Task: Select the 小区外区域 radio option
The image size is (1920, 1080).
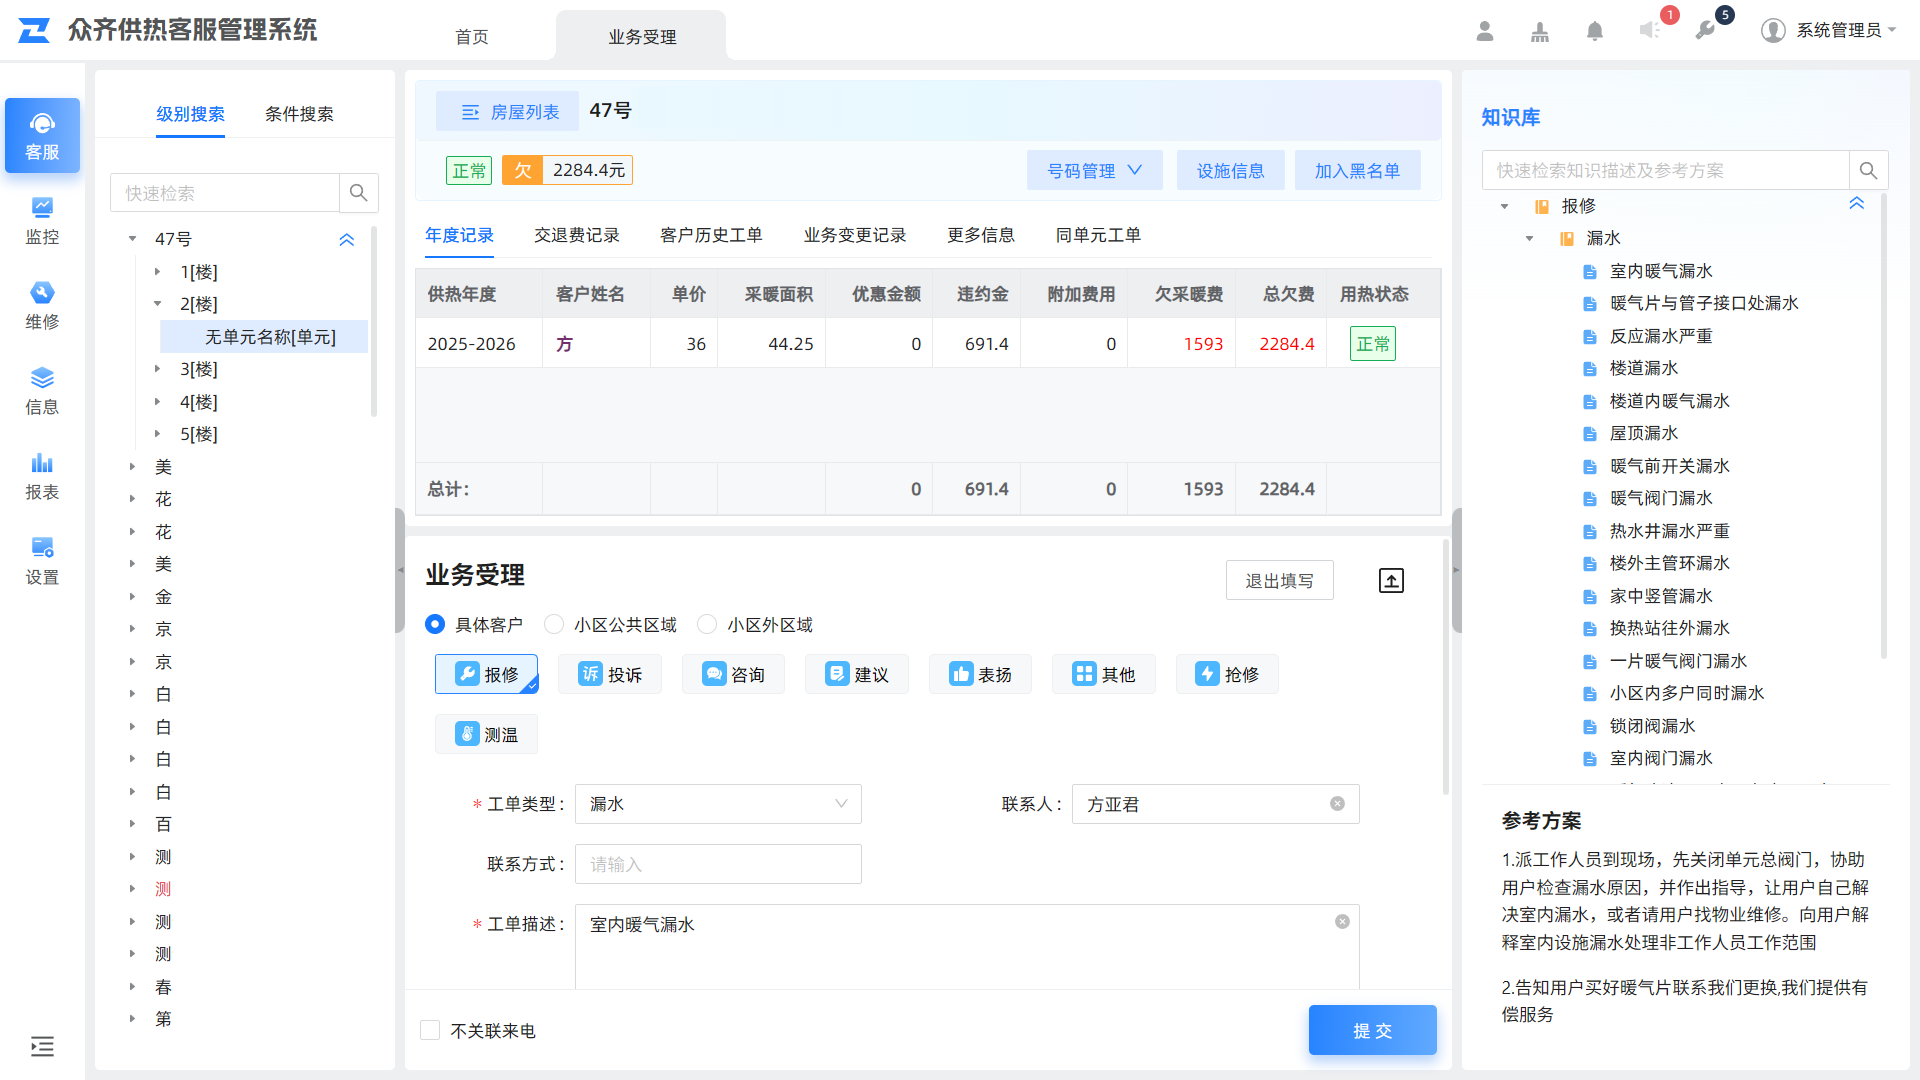Action: pyautogui.click(x=707, y=624)
